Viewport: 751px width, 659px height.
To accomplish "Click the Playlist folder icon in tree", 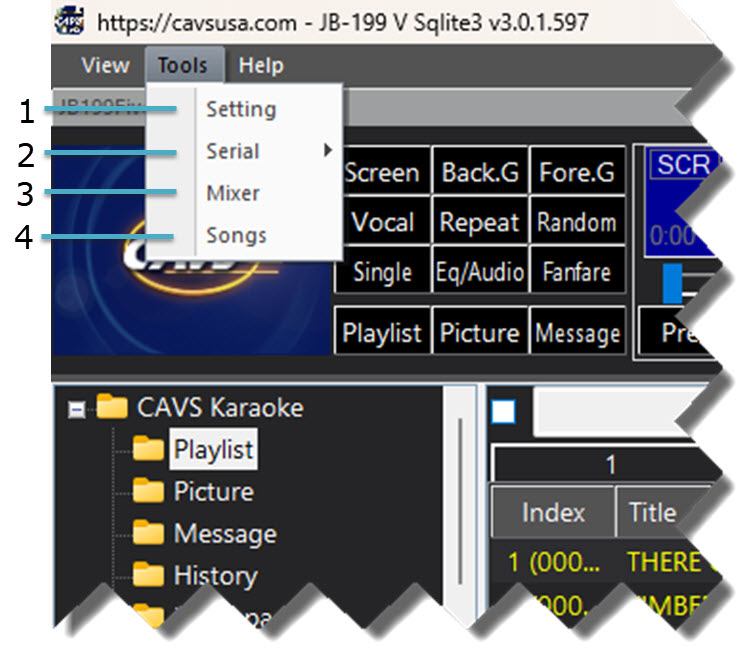I will click(149, 449).
